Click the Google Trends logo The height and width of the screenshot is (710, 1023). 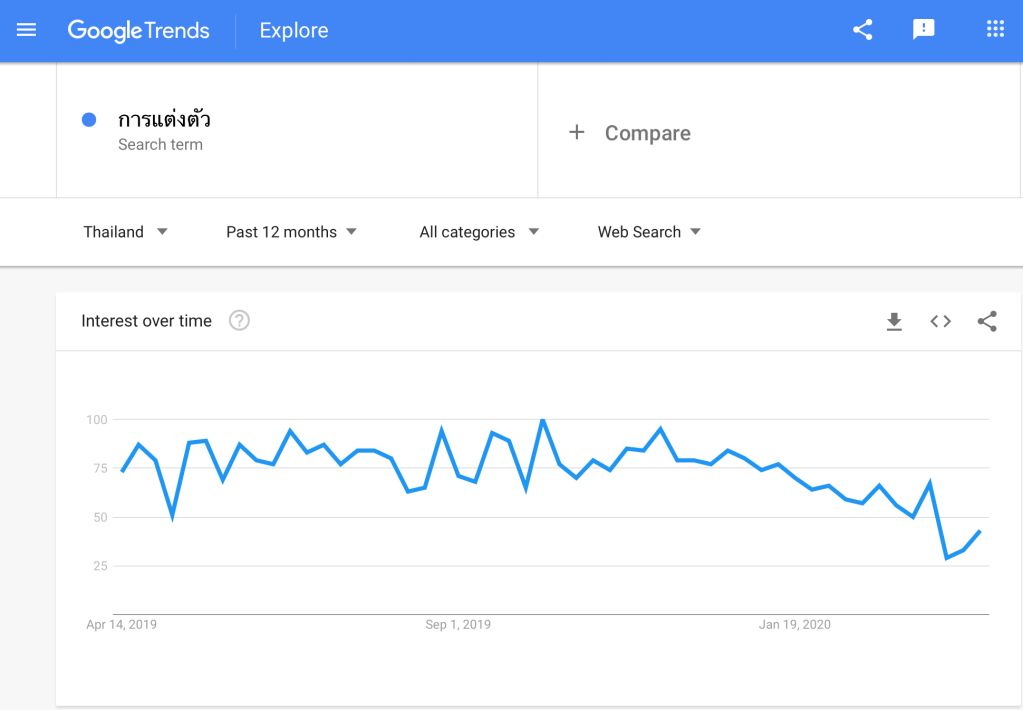[139, 31]
